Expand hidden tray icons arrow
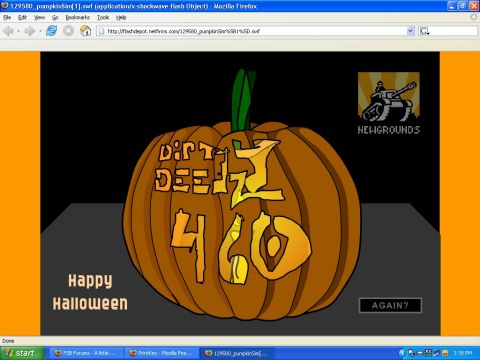 (x=402, y=353)
